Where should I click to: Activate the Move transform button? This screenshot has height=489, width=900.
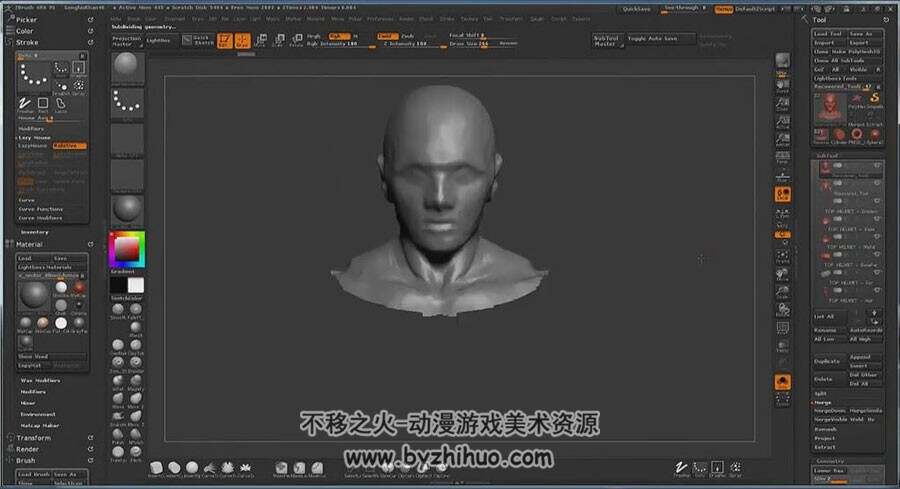pyautogui.click(x=261, y=40)
